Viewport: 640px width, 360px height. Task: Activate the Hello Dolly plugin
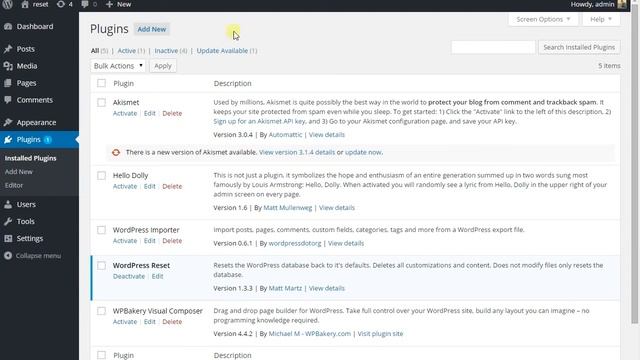pyautogui.click(x=125, y=187)
